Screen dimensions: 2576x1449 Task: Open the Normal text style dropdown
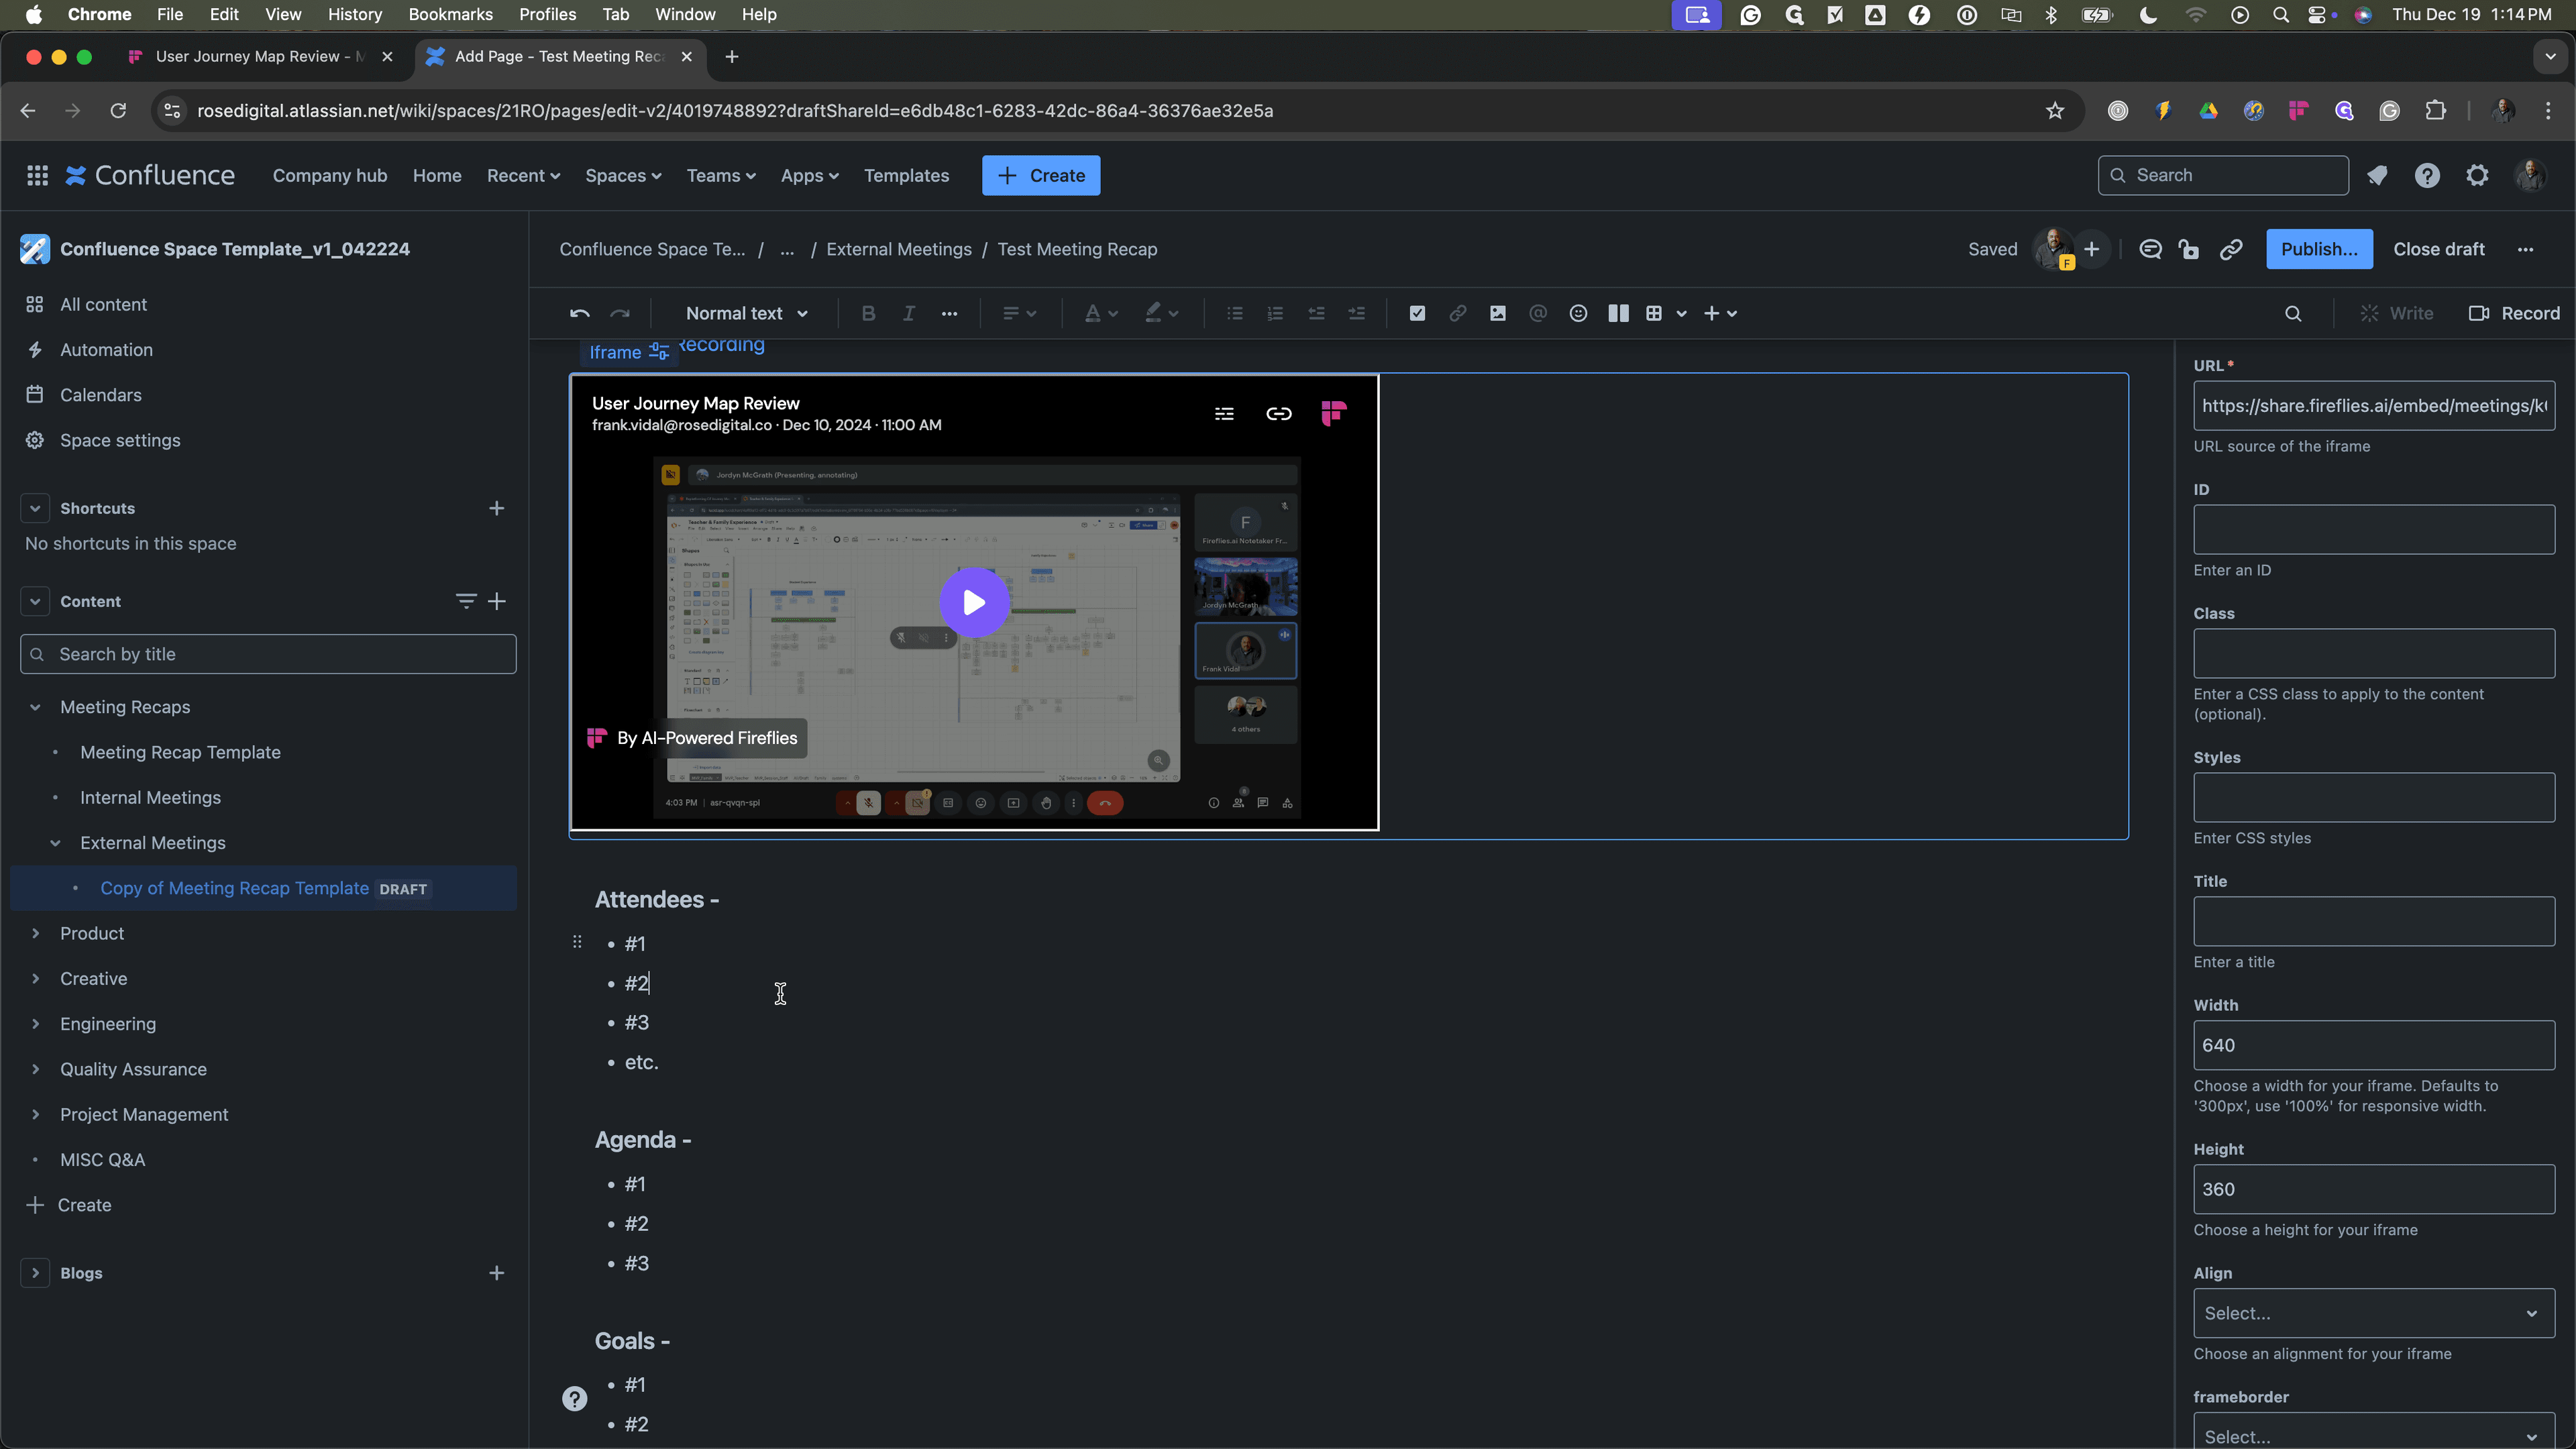(746, 314)
